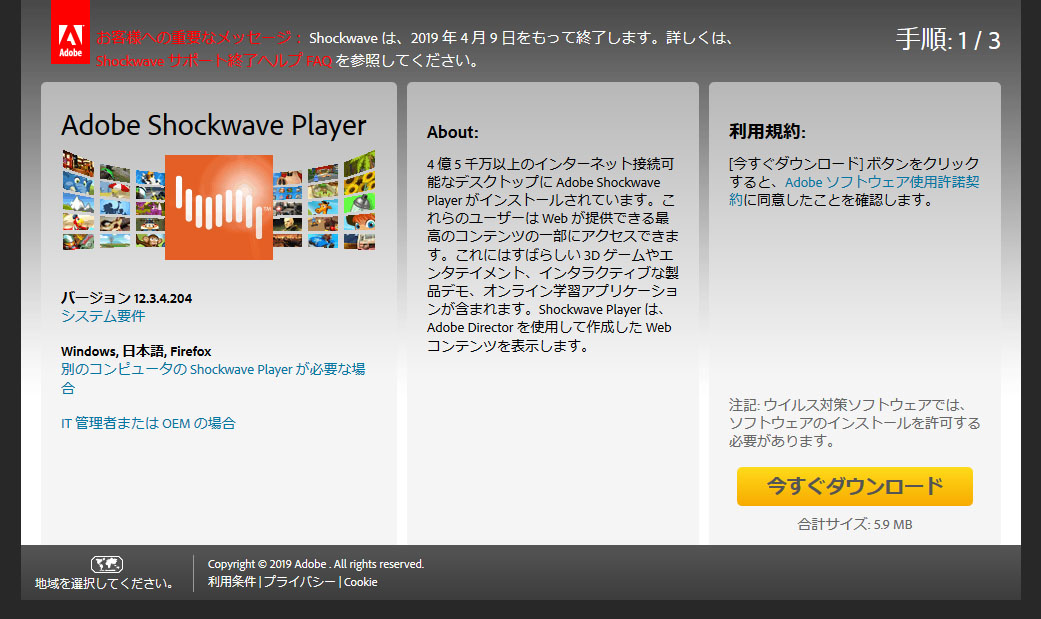Open the Adobe ソフトウェア使用許諾契約 link
This screenshot has width=1041, height=619.
click(x=855, y=191)
